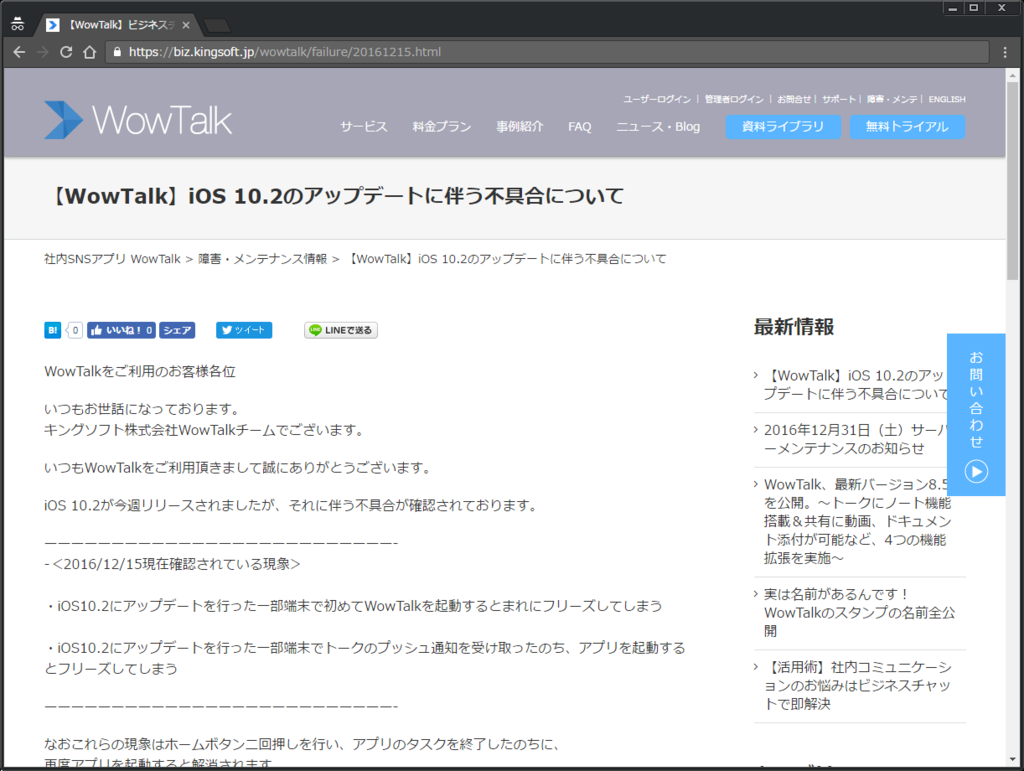Image resolution: width=1024 pixels, height=771 pixels.
Task: Click サポート top link
Action: [839, 99]
